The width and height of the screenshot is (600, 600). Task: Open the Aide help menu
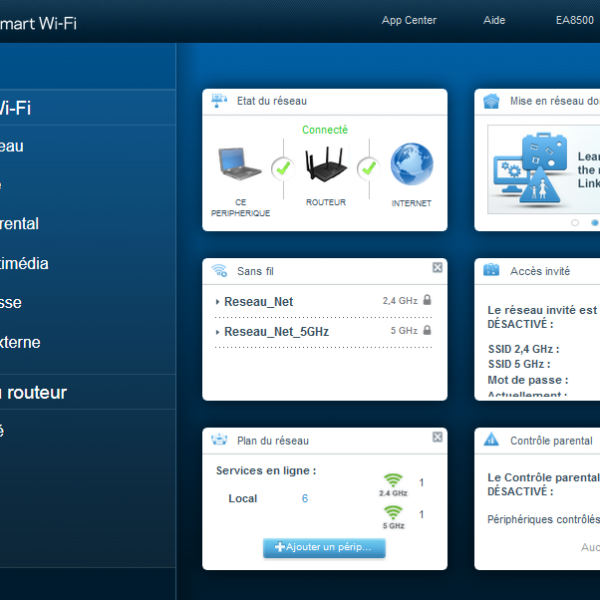[x=494, y=20]
